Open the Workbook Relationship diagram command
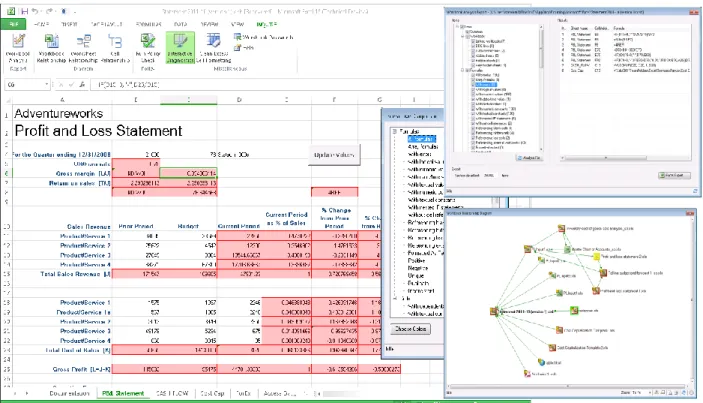Image resolution: width=703 pixels, height=403 pixels. (51, 48)
